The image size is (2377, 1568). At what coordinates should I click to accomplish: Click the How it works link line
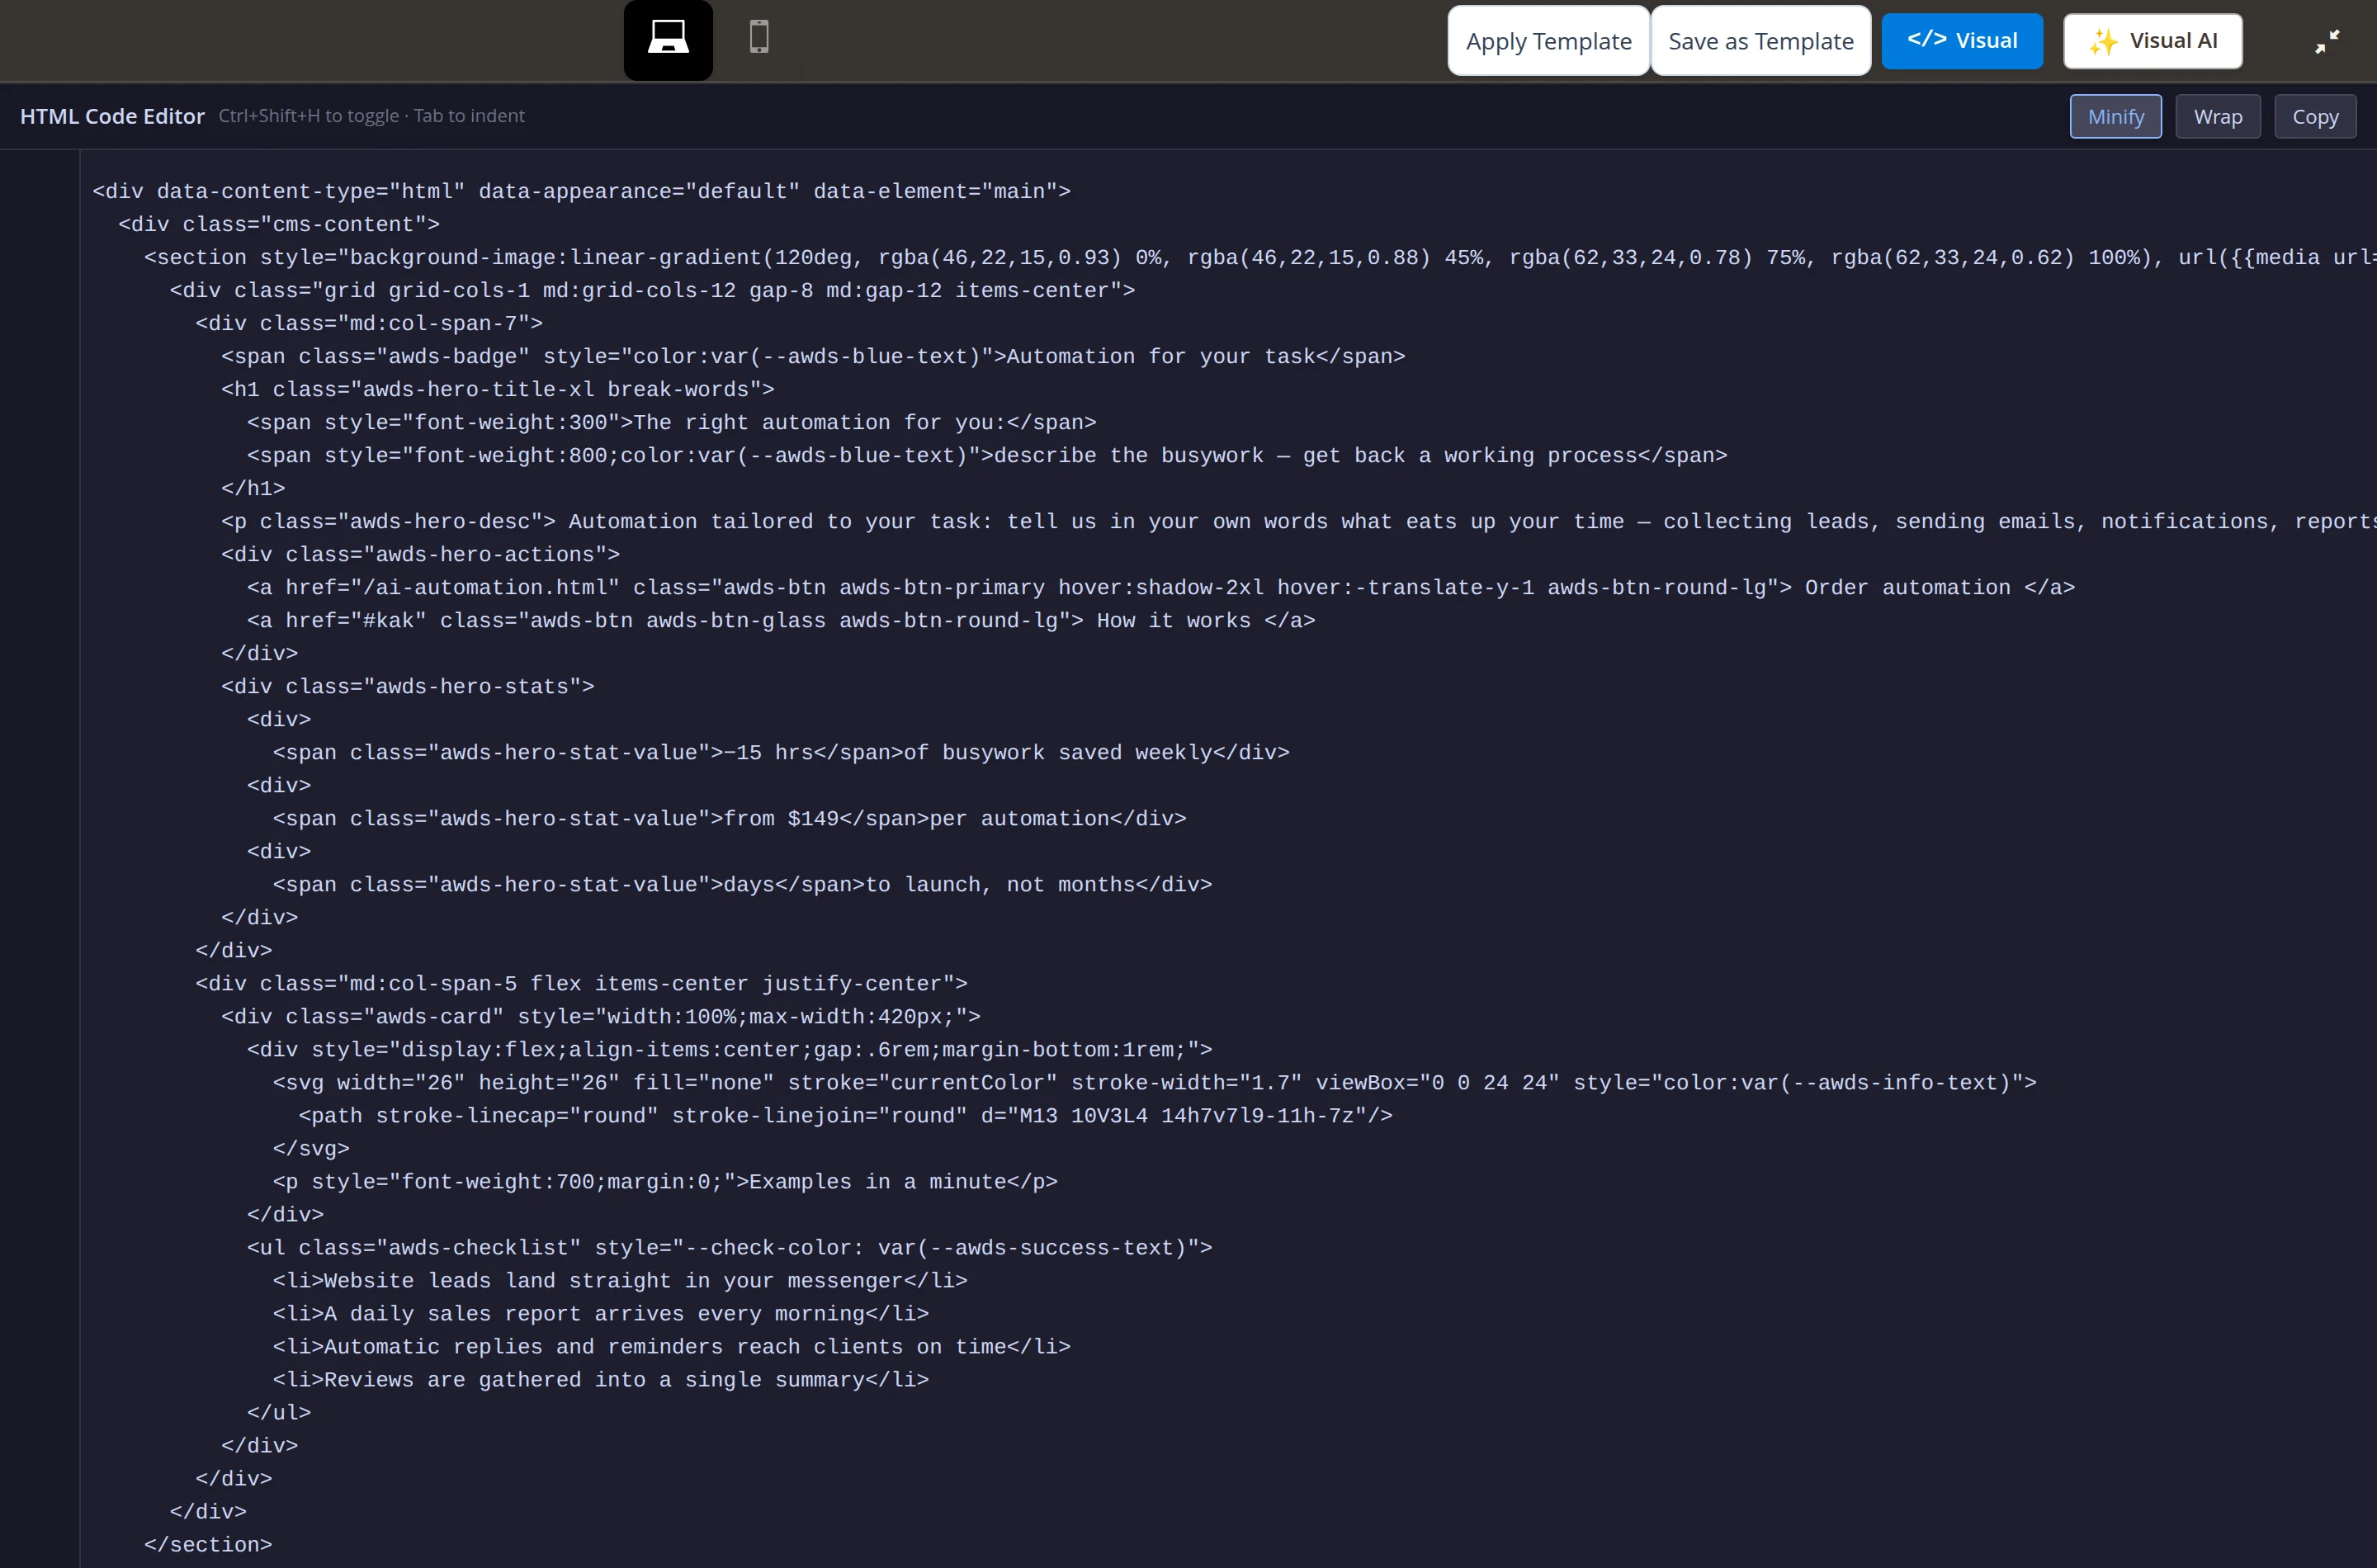coord(781,620)
